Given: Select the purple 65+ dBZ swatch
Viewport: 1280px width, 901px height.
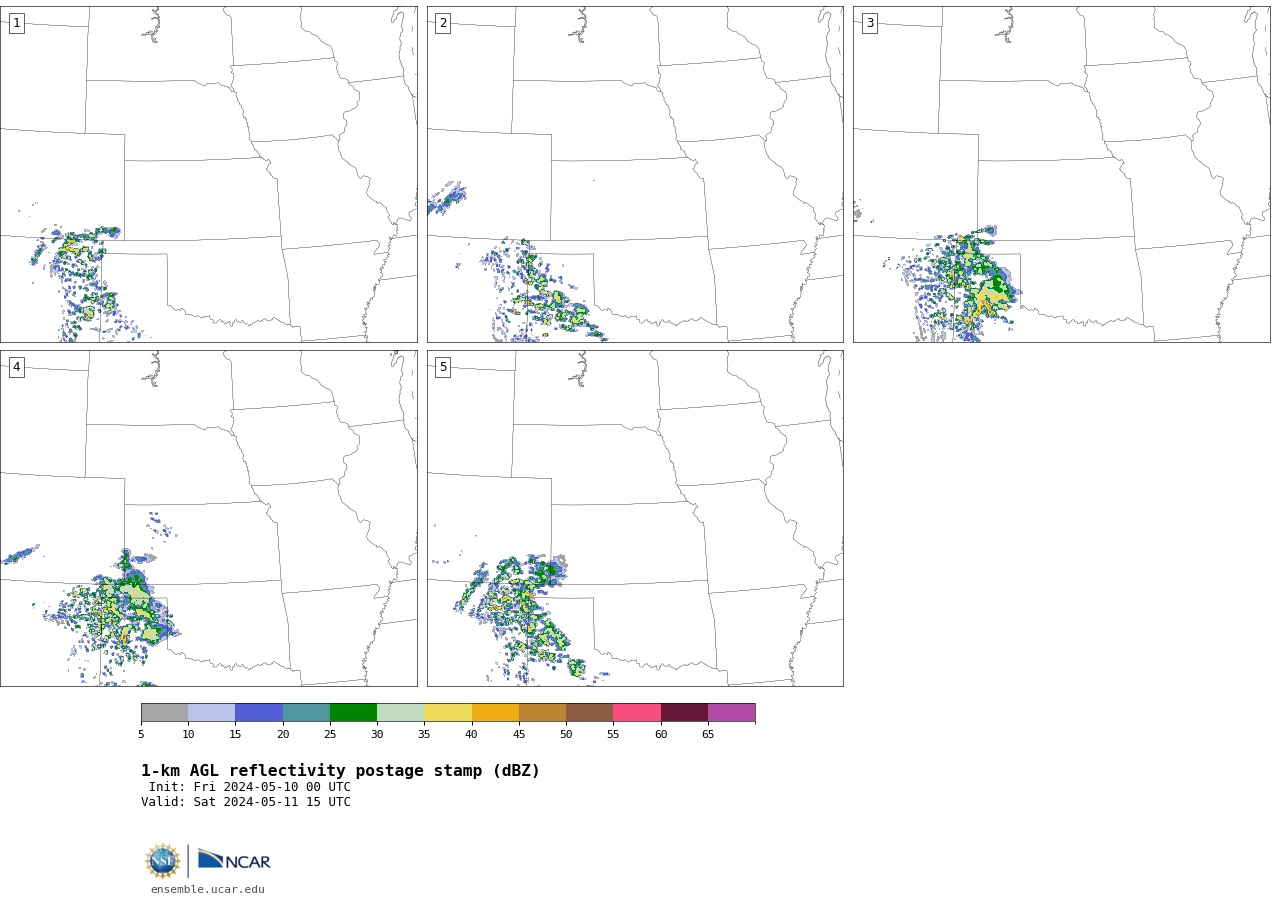Looking at the screenshot, I should tap(731, 712).
